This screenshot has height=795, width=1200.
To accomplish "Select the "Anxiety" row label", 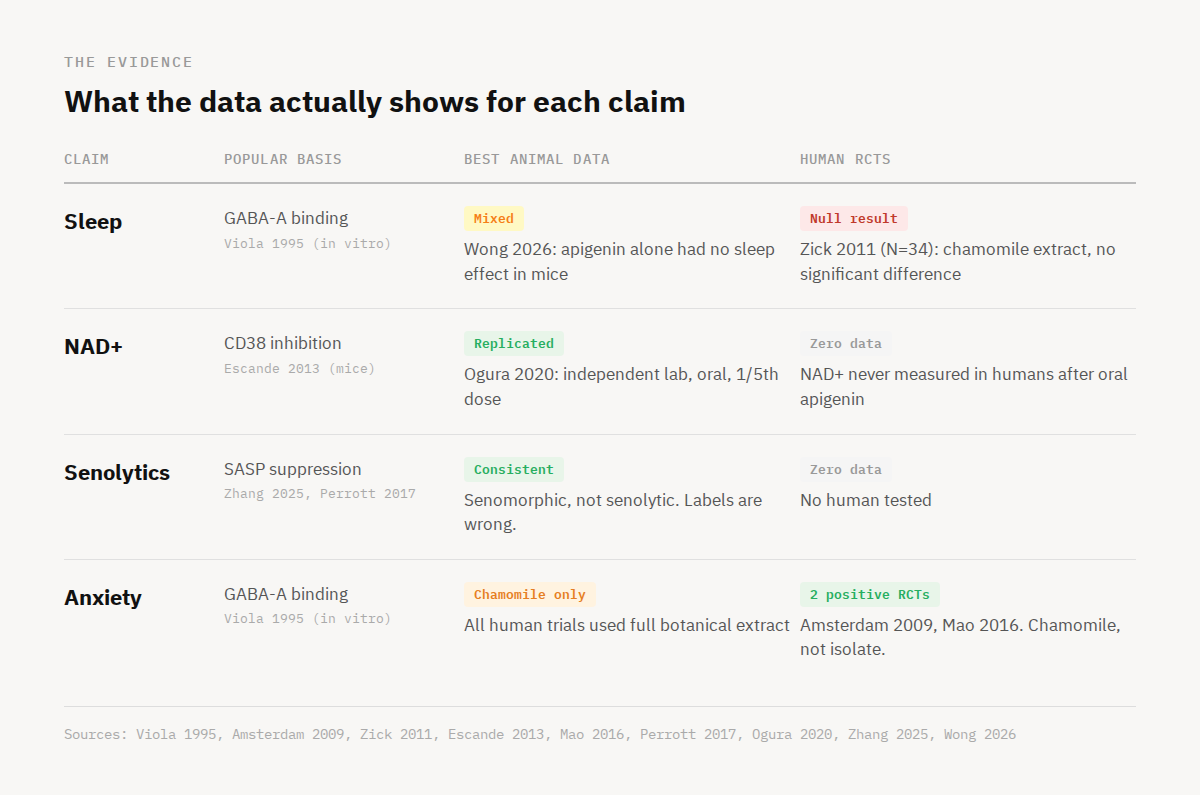I will pos(103,598).
